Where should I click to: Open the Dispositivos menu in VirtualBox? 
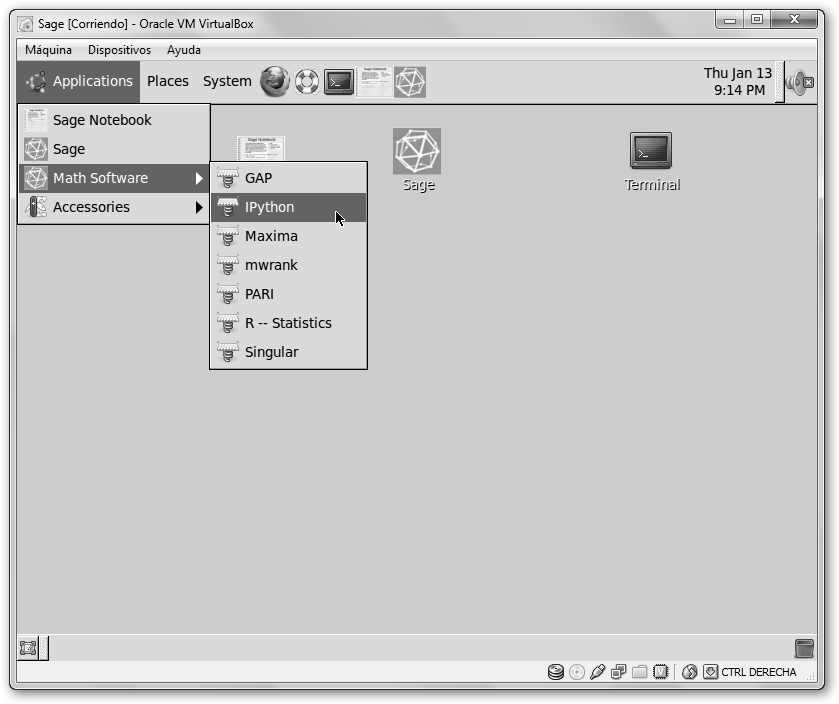119,50
